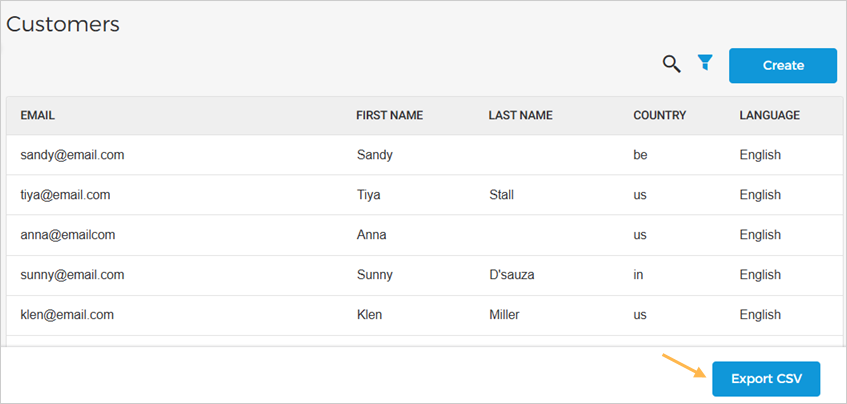This screenshot has width=847, height=404.
Task: Sort by the EMAIL column header
Action: [x=37, y=115]
